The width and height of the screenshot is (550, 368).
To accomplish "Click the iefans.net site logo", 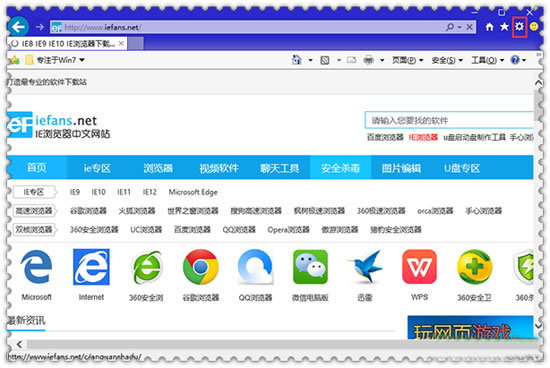I will coord(59,125).
